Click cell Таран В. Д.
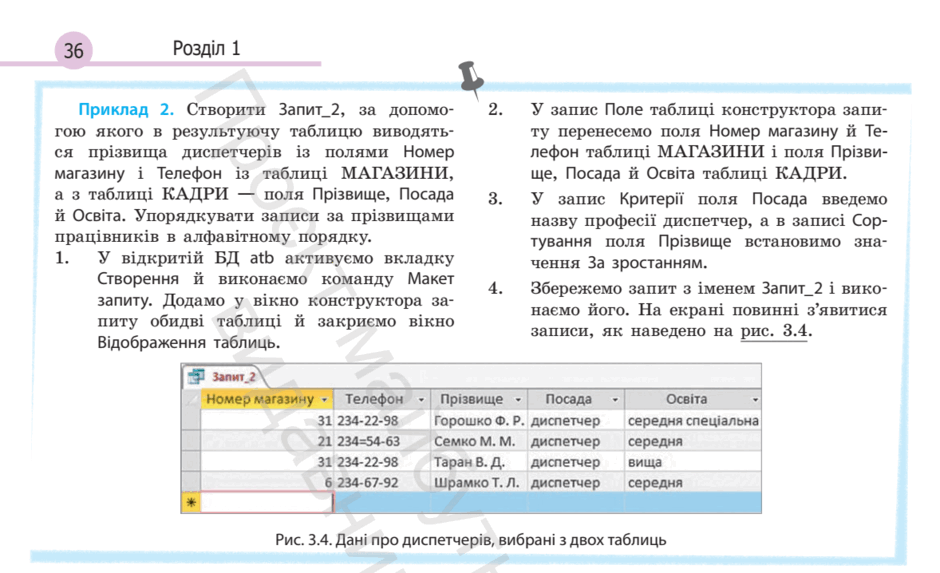Image resolution: width=940 pixels, height=573 pixels. 479,462
